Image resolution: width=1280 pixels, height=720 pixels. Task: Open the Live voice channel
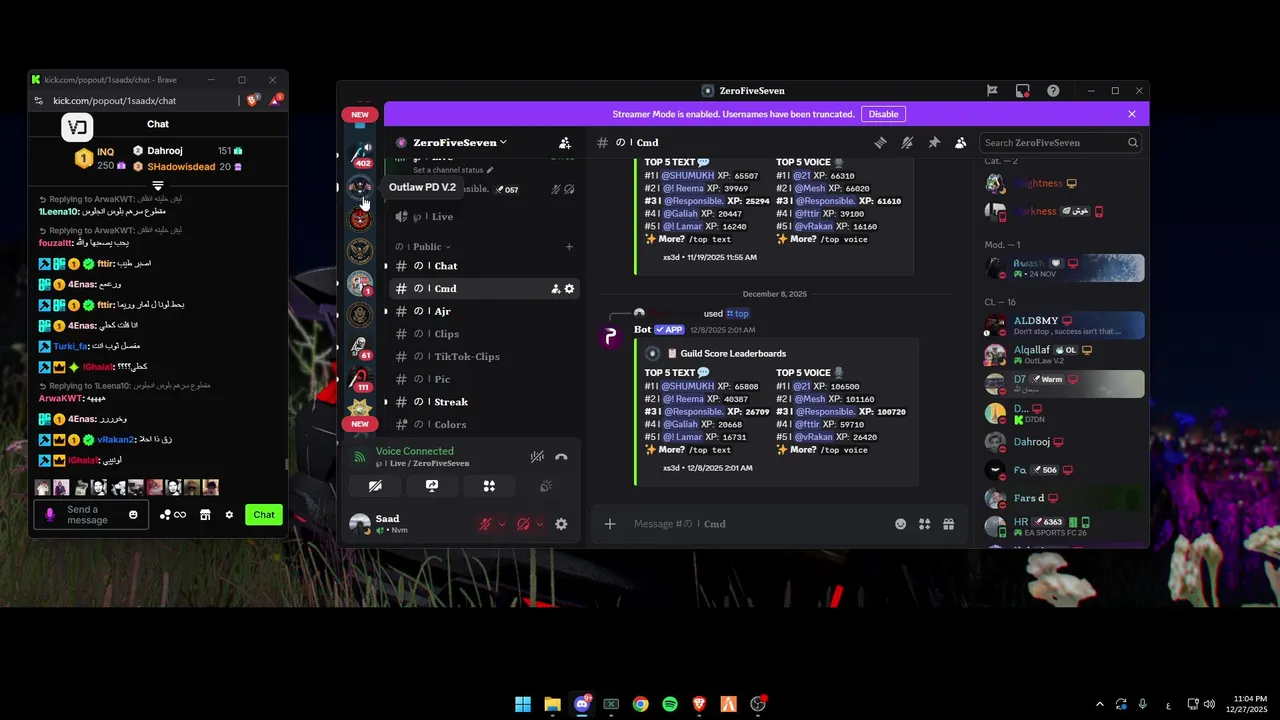485,216
